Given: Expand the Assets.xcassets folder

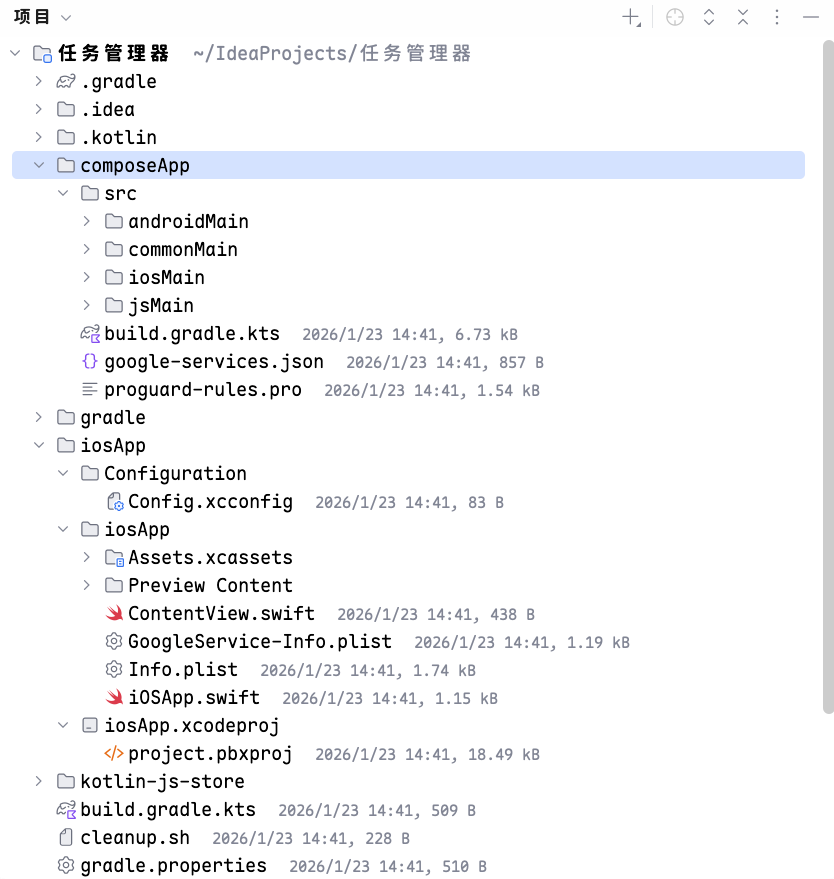Looking at the screenshot, I should 88,558.
